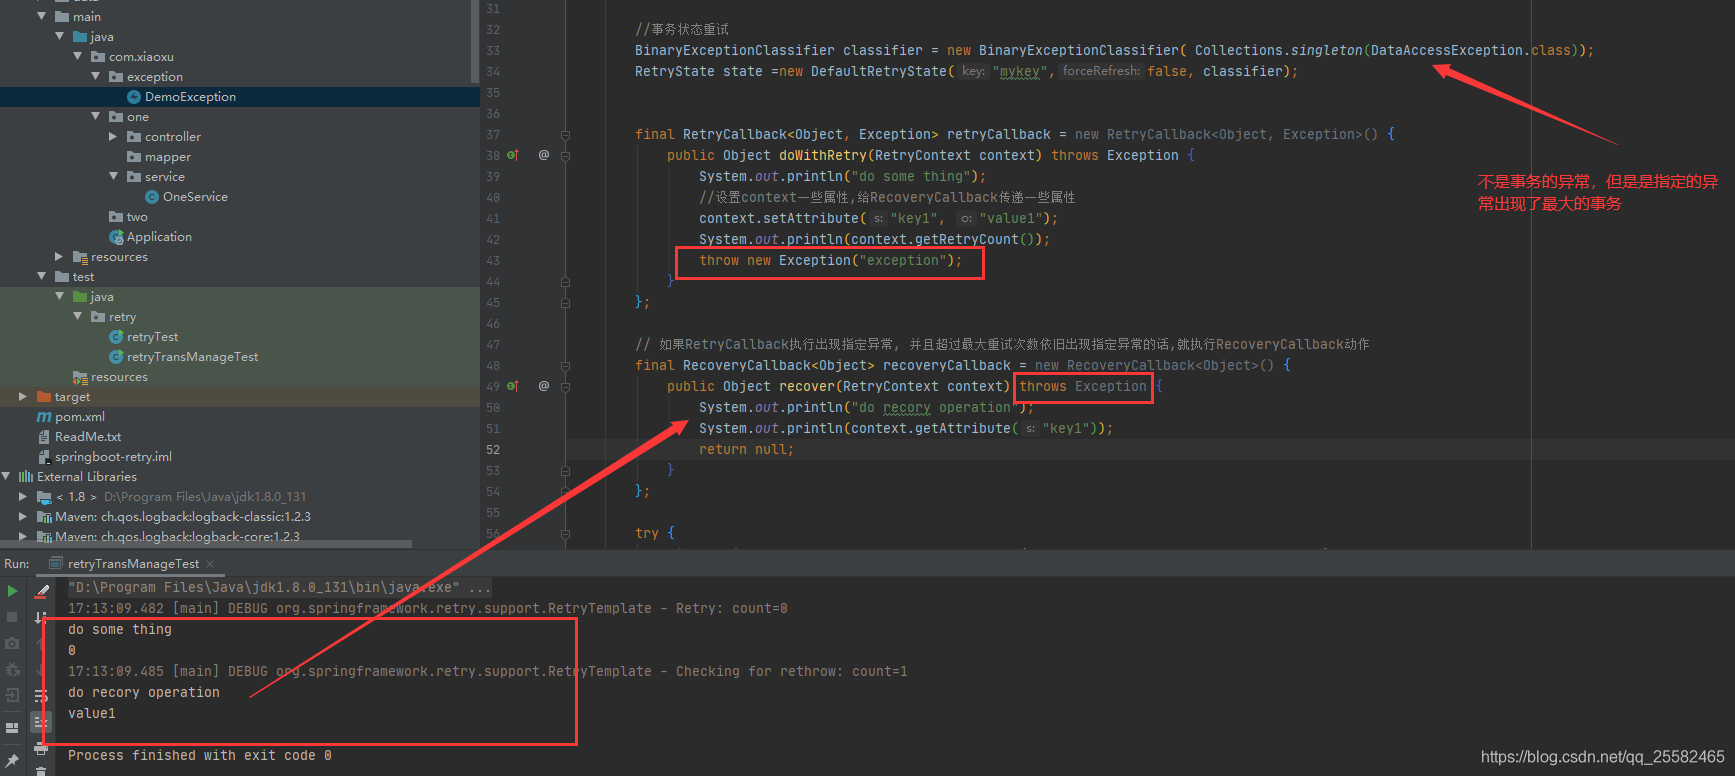The width and height of the screenshot is (1735, 776).
Task: Click the scroll-to-end arrow icon
Action: (x=41, y=617)
